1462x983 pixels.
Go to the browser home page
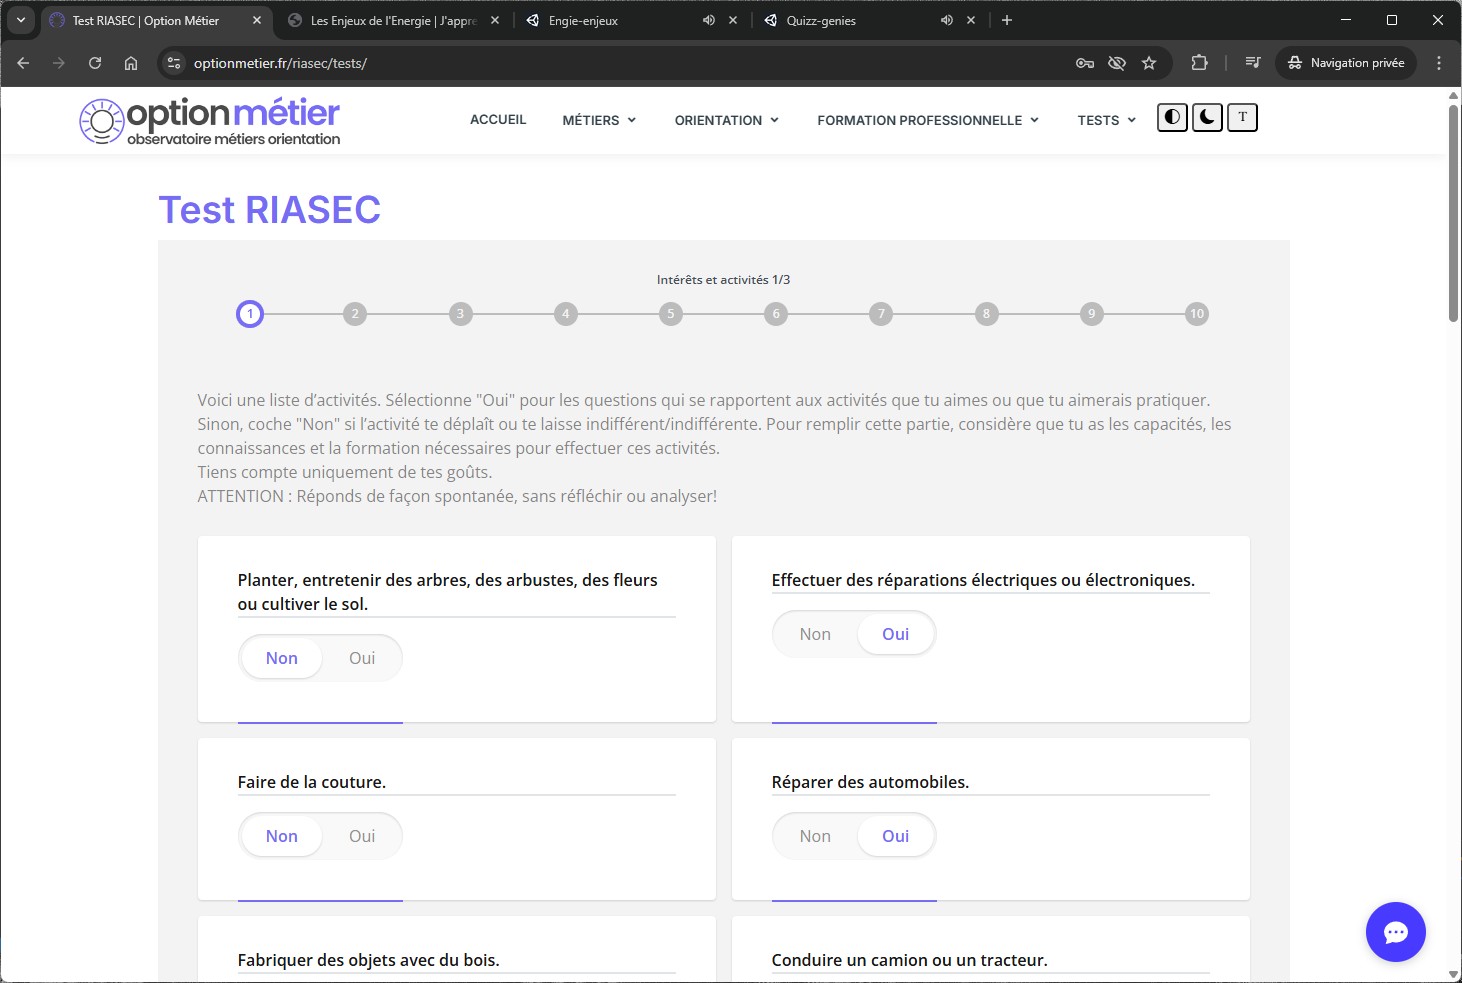pyautogui.click(x=131, y=63)
